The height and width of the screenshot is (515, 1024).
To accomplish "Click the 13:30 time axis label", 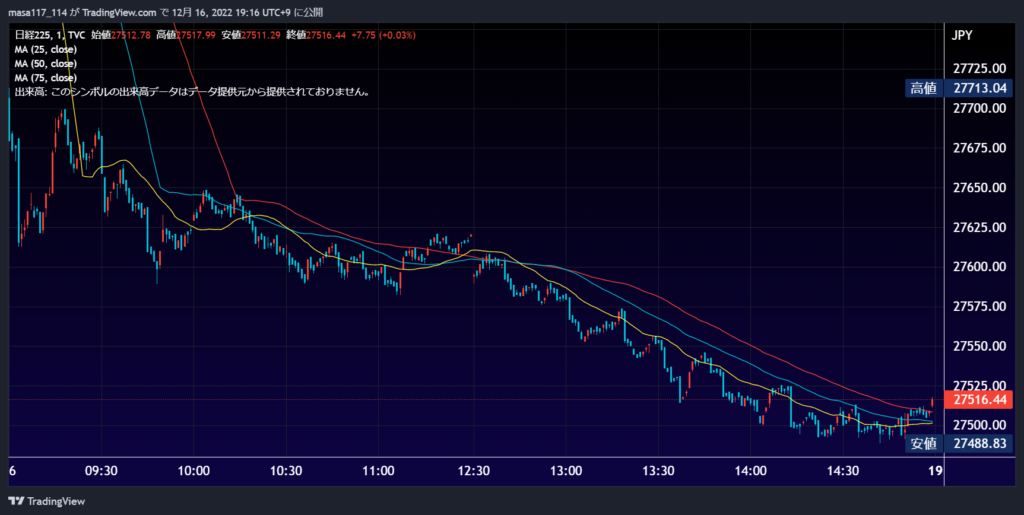I will click(658, 471).
